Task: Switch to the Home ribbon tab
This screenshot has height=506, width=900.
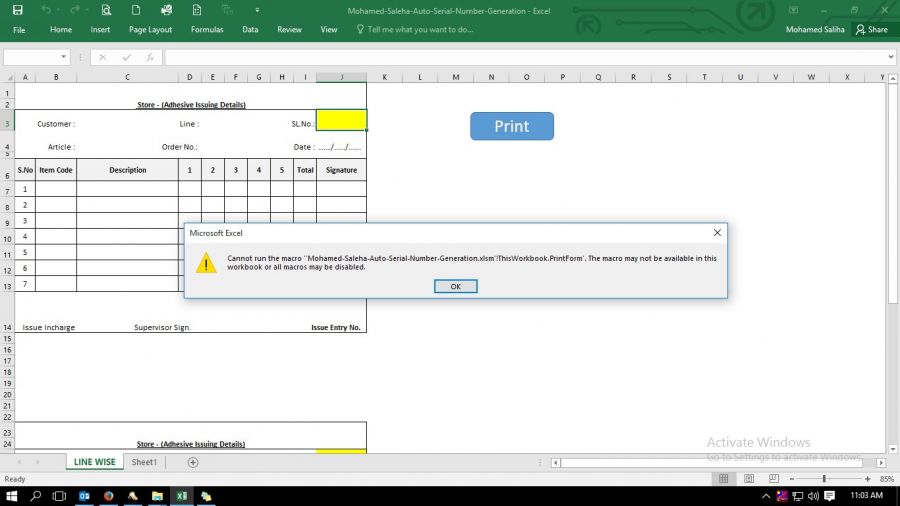Action: coord(61,30)
